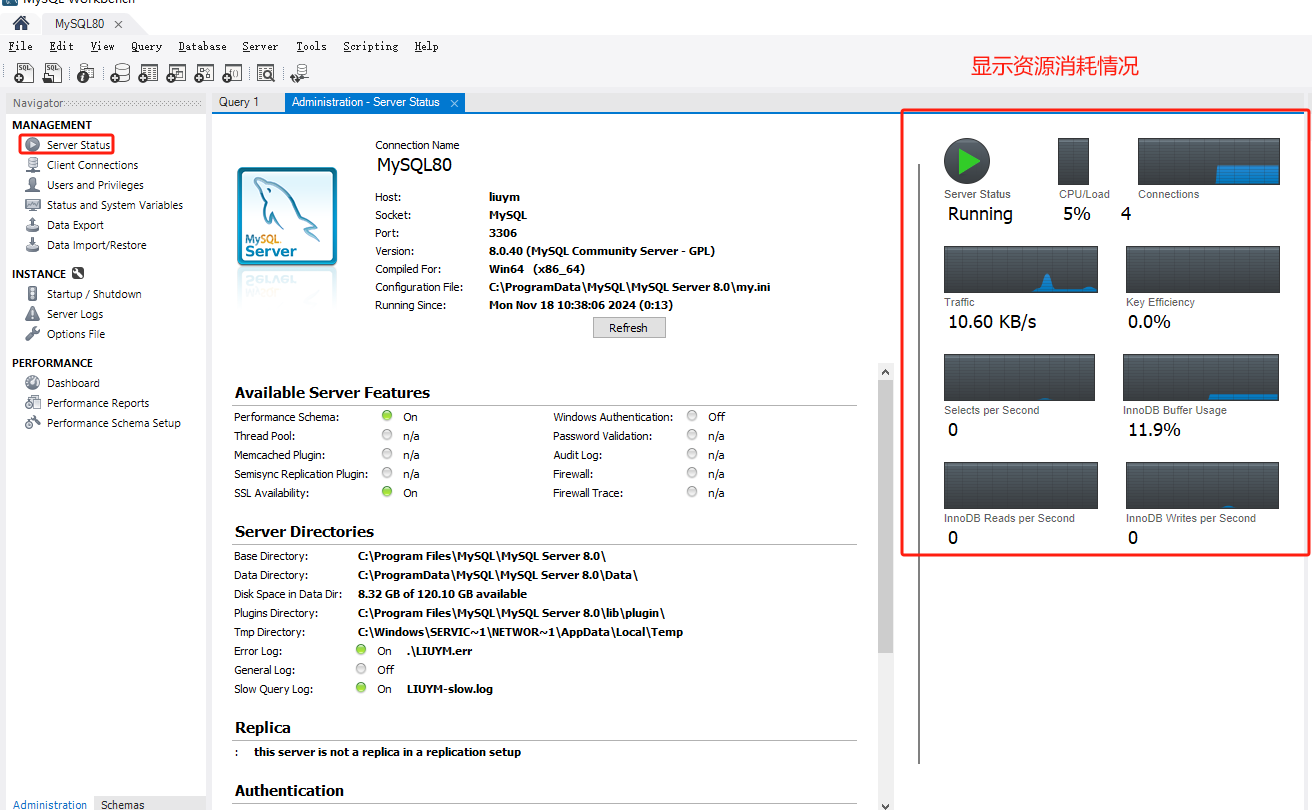The image size is (1312, 810).
Task: Search table data using toolbar icon
Action: point(265,73)
